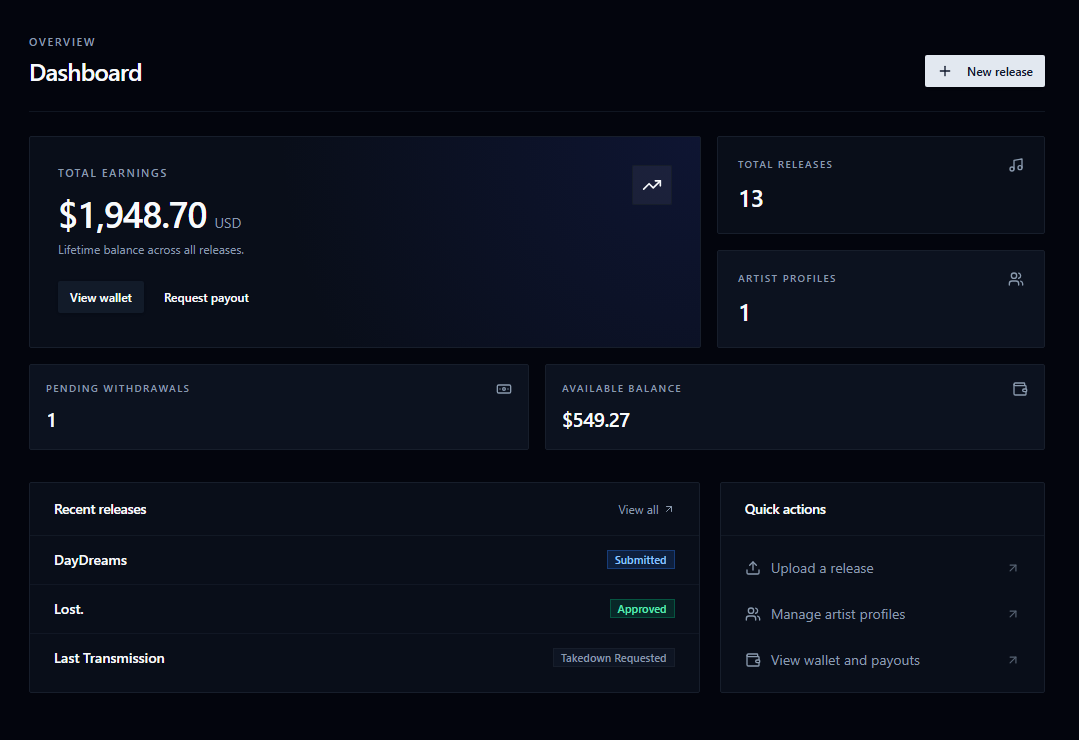Viewport: 1079px width, 740px height.
Task: Click the trending-up earnings icon
Action: 652,185
